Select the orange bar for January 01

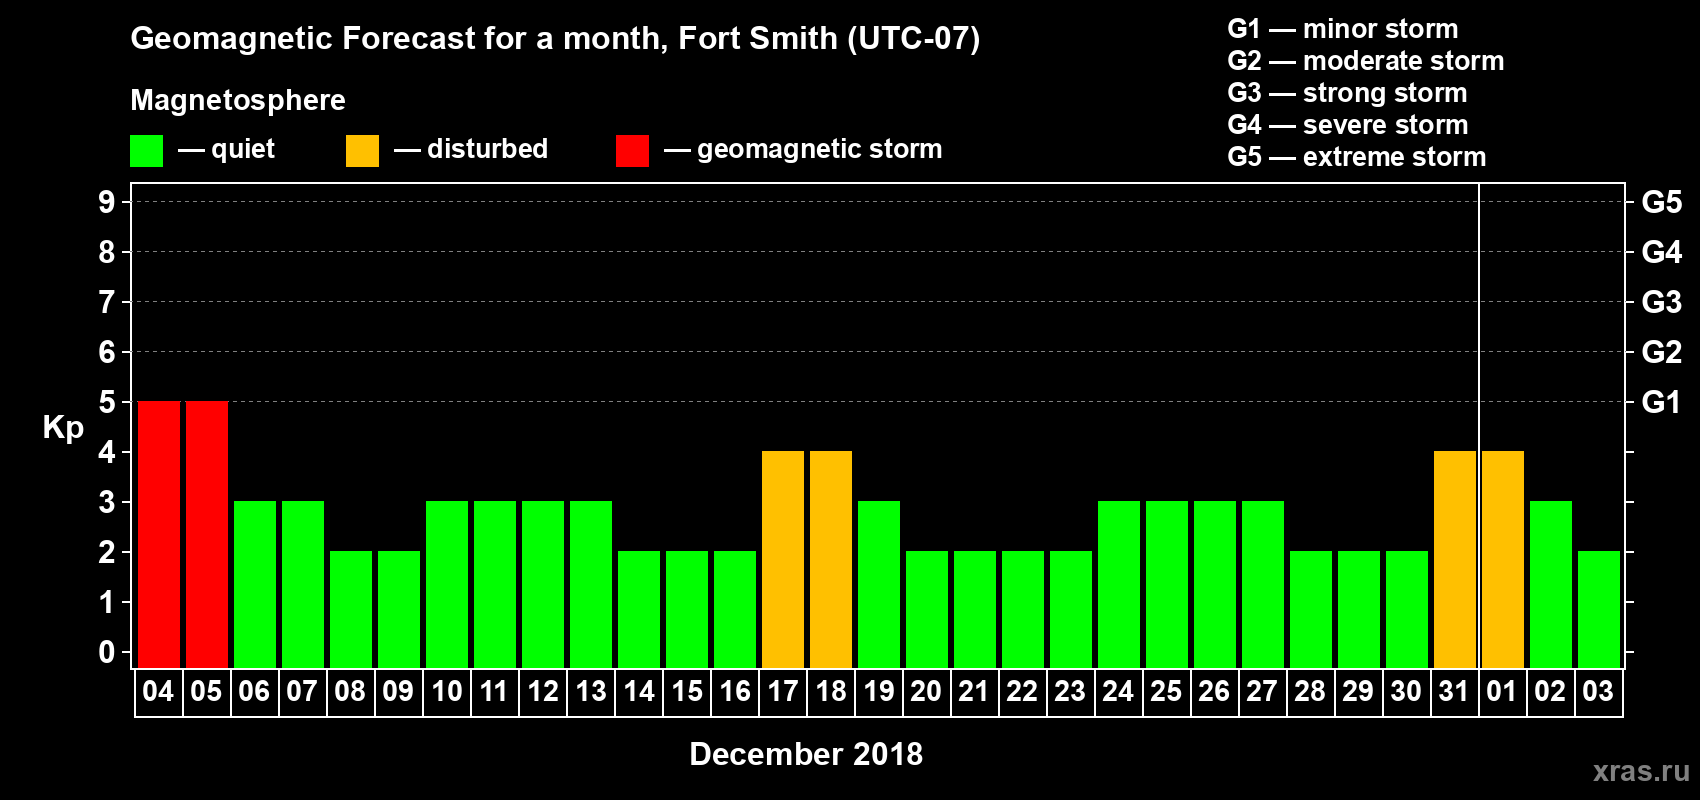click(1503, 560)
